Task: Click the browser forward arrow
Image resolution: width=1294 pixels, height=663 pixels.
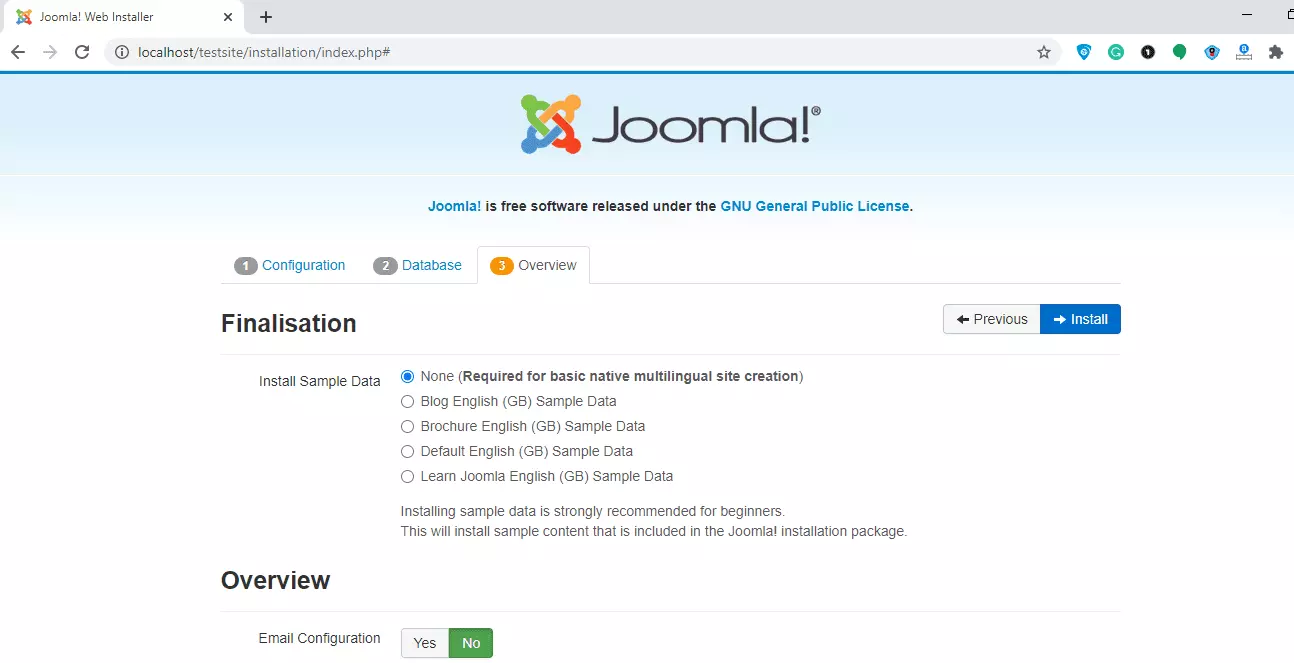Action: tap(50, 52)
